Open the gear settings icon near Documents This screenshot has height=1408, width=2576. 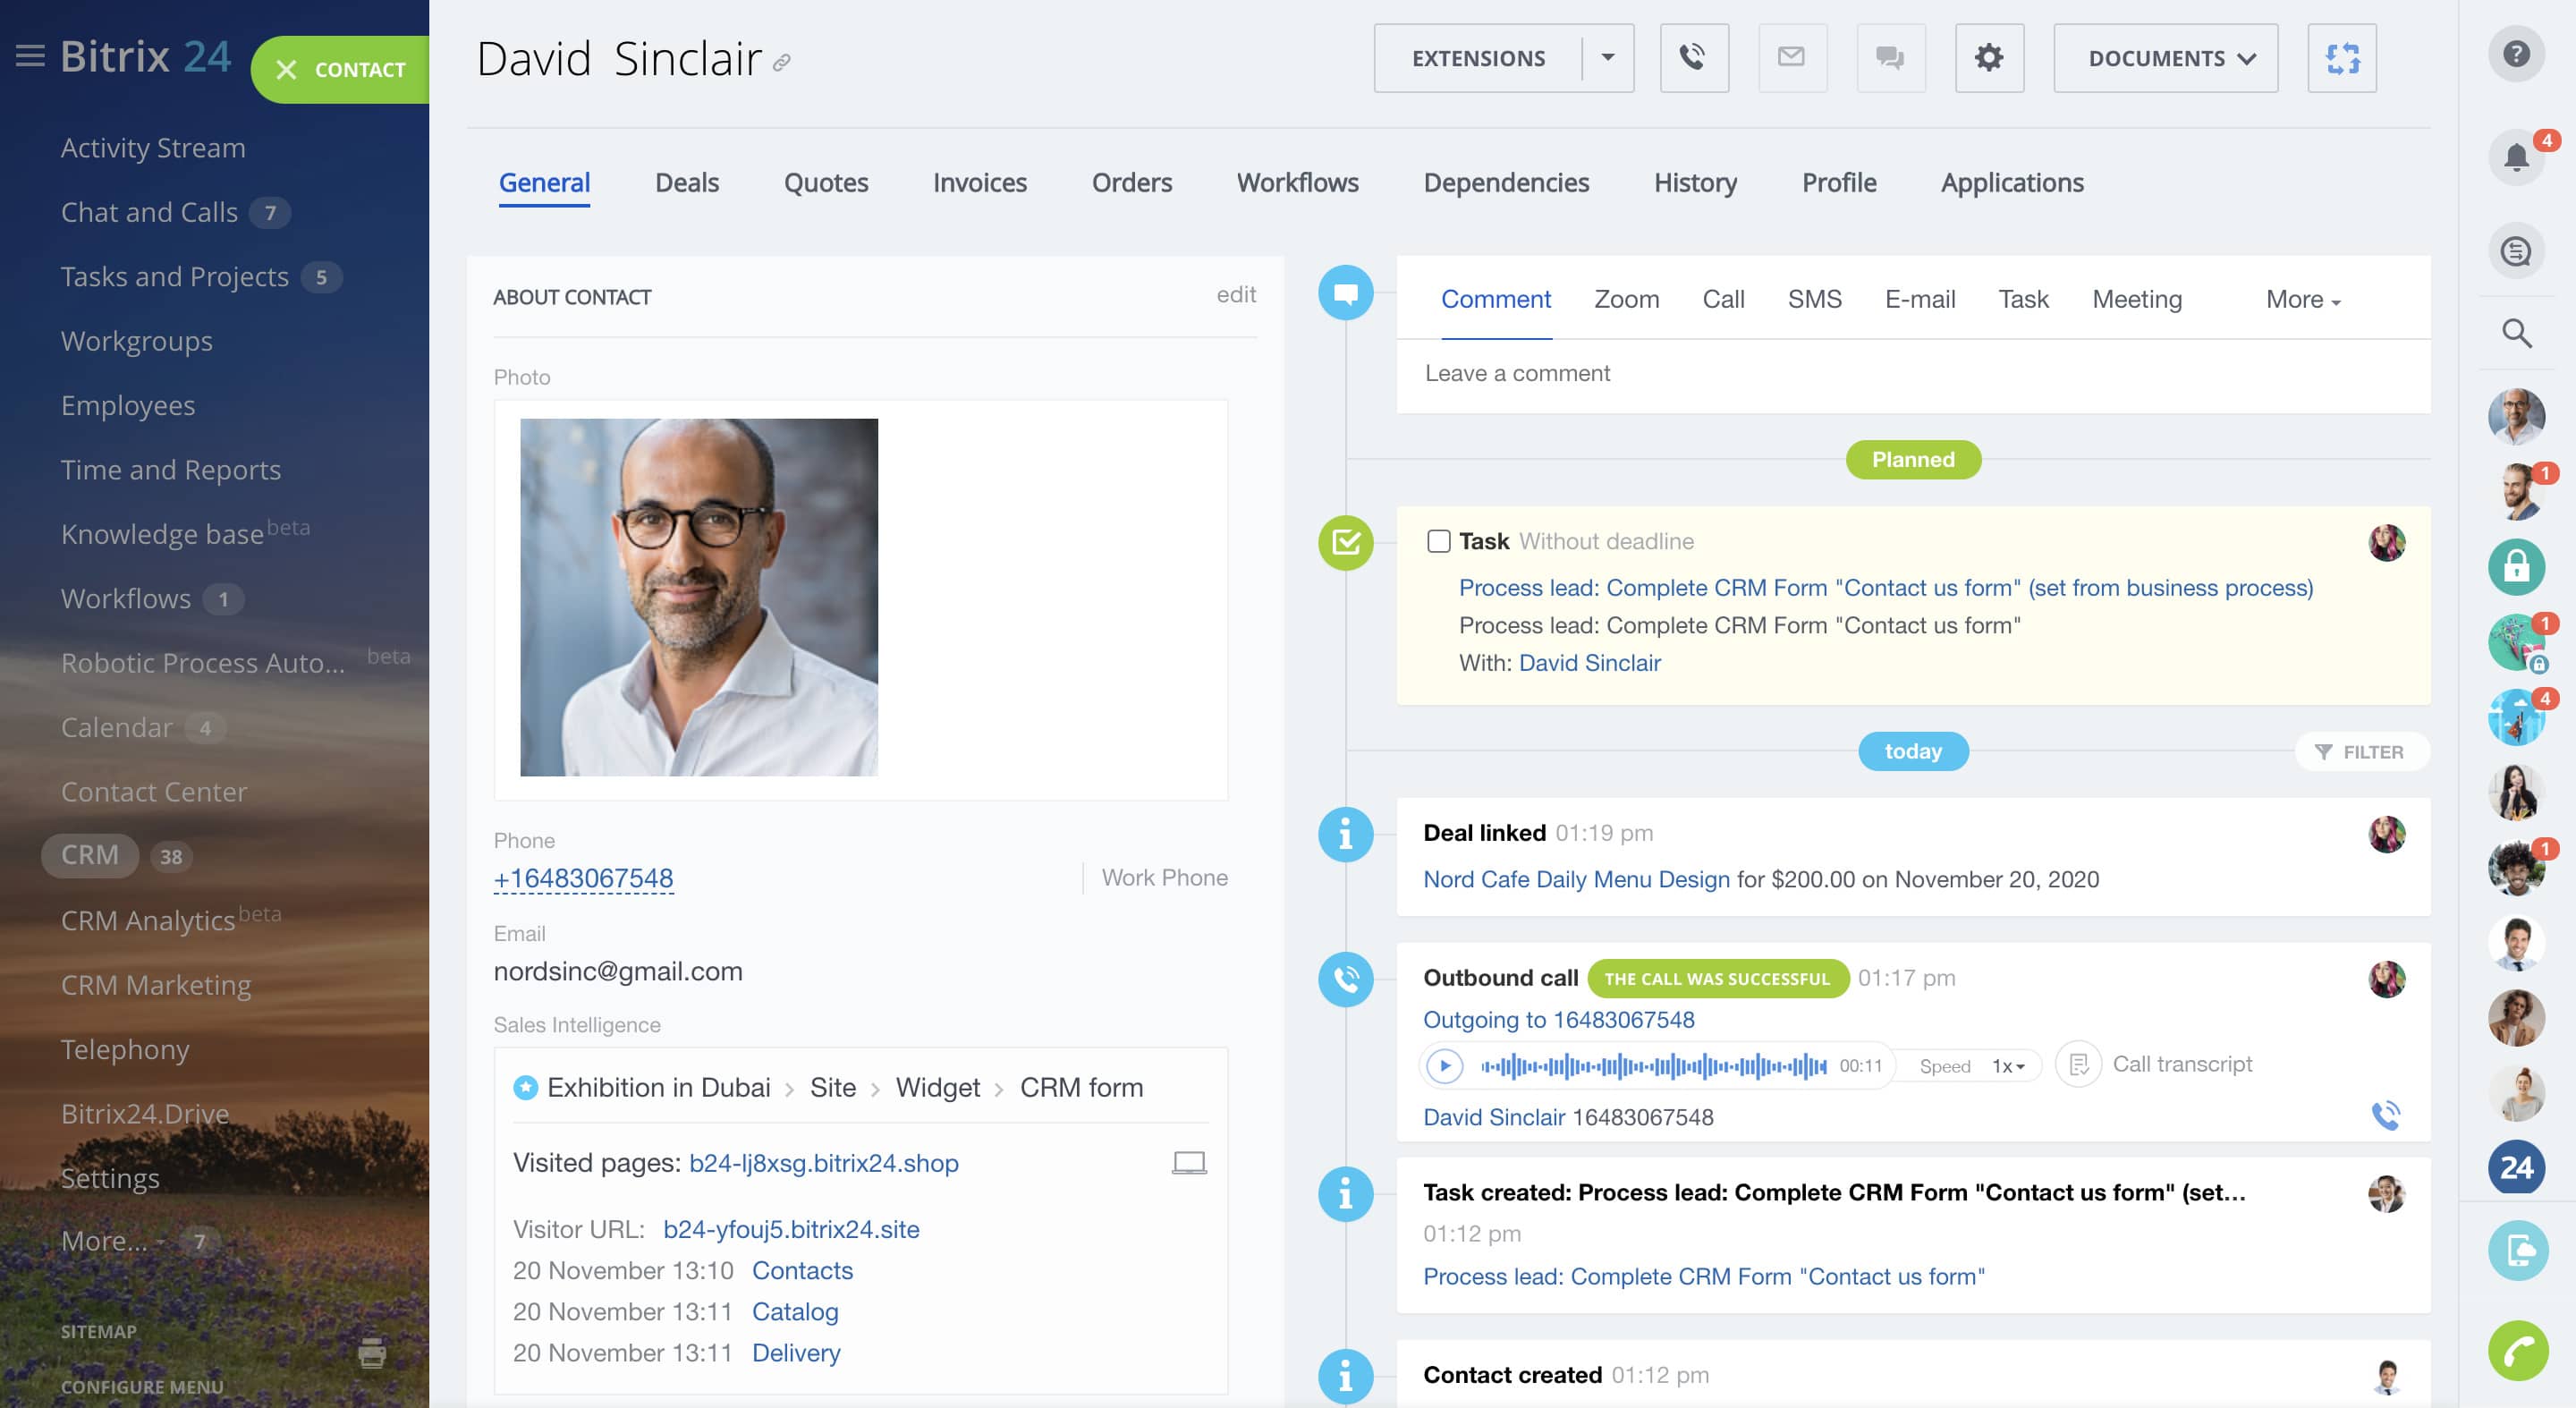pyautogui.click(x=1988, y=58)
